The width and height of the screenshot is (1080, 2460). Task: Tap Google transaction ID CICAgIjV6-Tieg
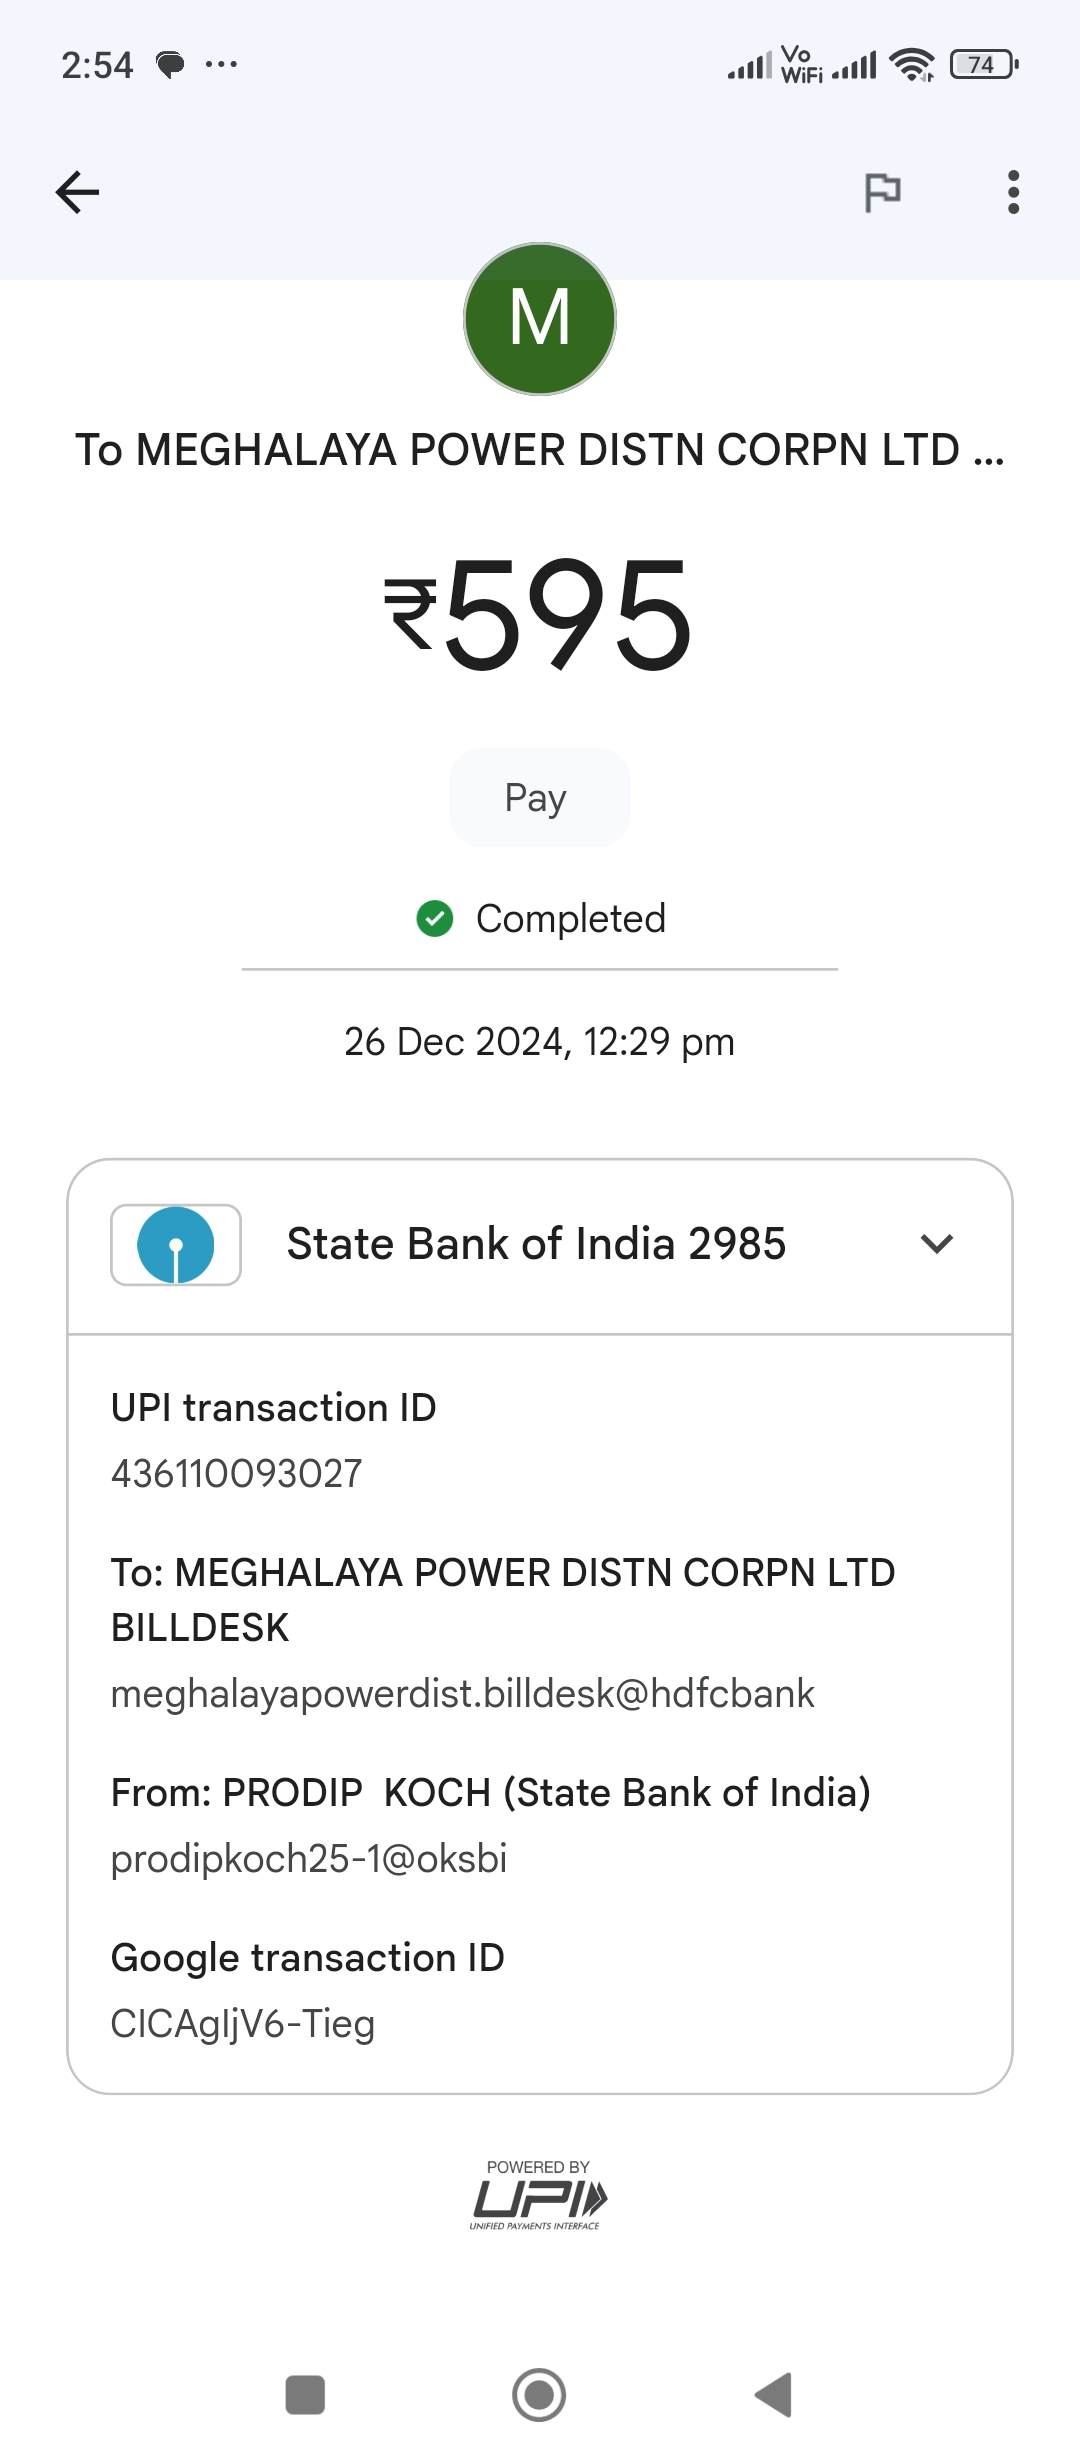[x=243, y=2024]
